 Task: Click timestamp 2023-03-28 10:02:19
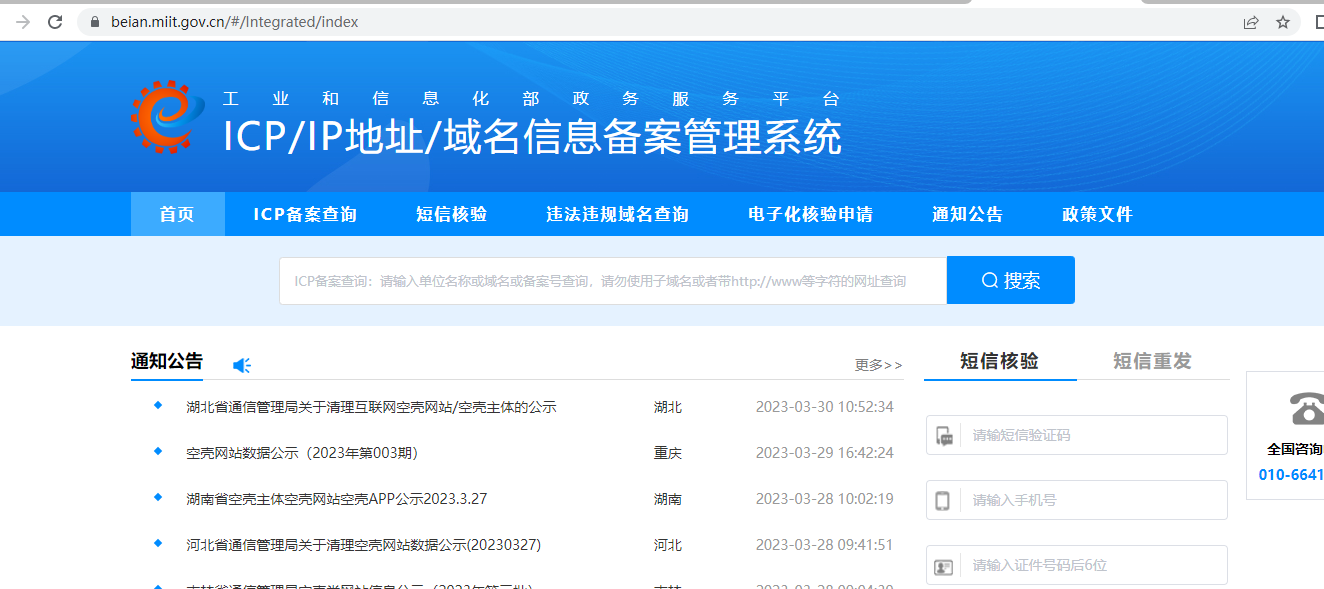[x=825, y=498]
